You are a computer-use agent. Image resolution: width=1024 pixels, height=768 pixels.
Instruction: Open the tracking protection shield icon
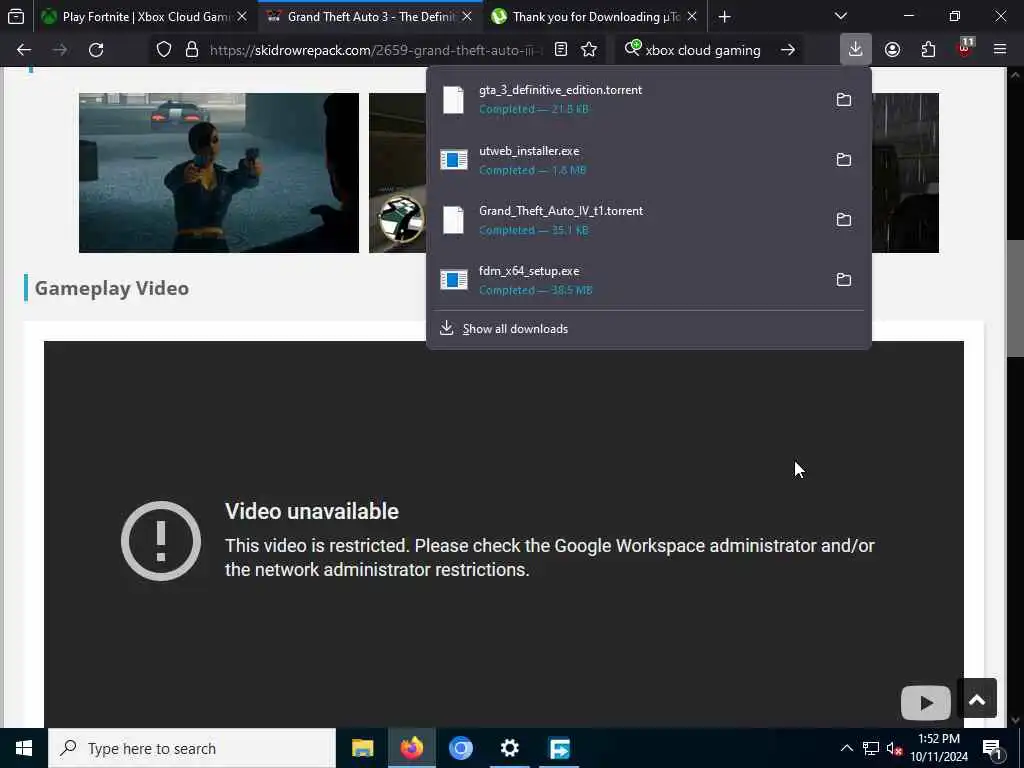click(x=164, y=50)
